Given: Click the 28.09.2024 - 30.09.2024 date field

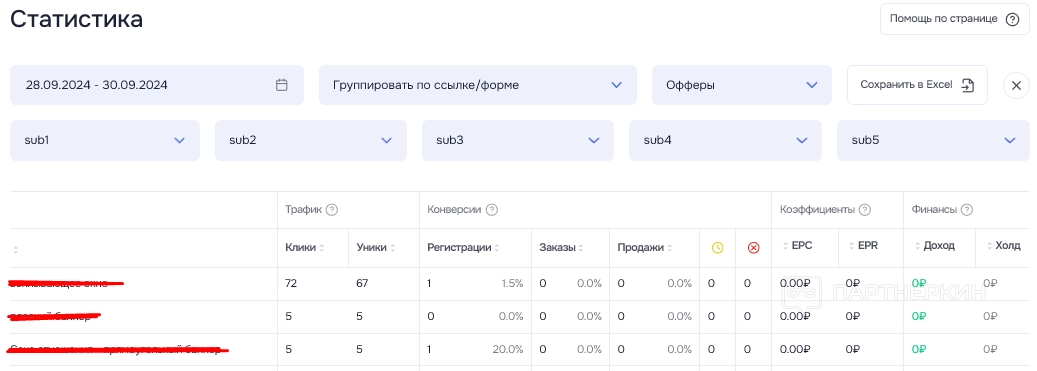Looking at the screenshot, I should [x=157, y=85].
